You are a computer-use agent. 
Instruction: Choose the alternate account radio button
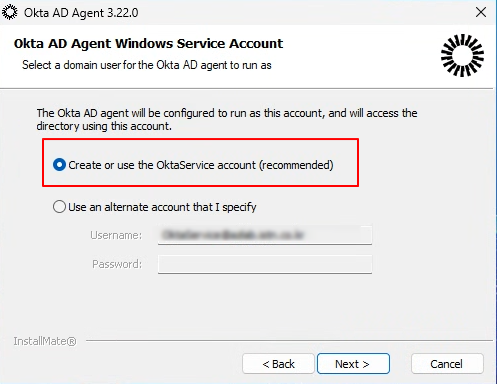pos(59,207)
